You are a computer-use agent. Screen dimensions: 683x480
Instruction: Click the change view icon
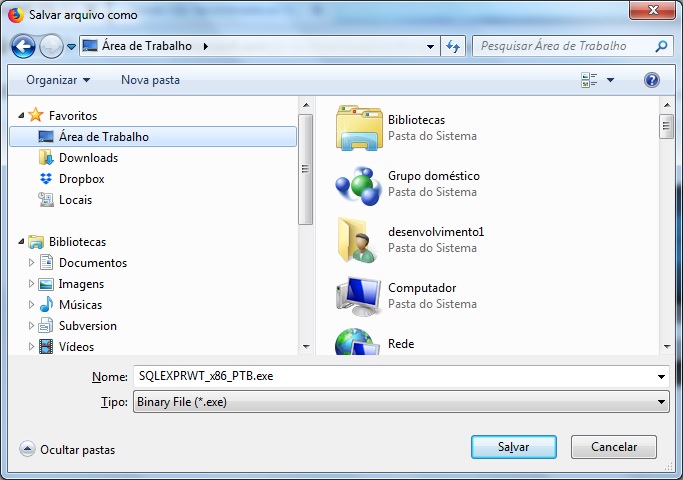tap(589, 80)
